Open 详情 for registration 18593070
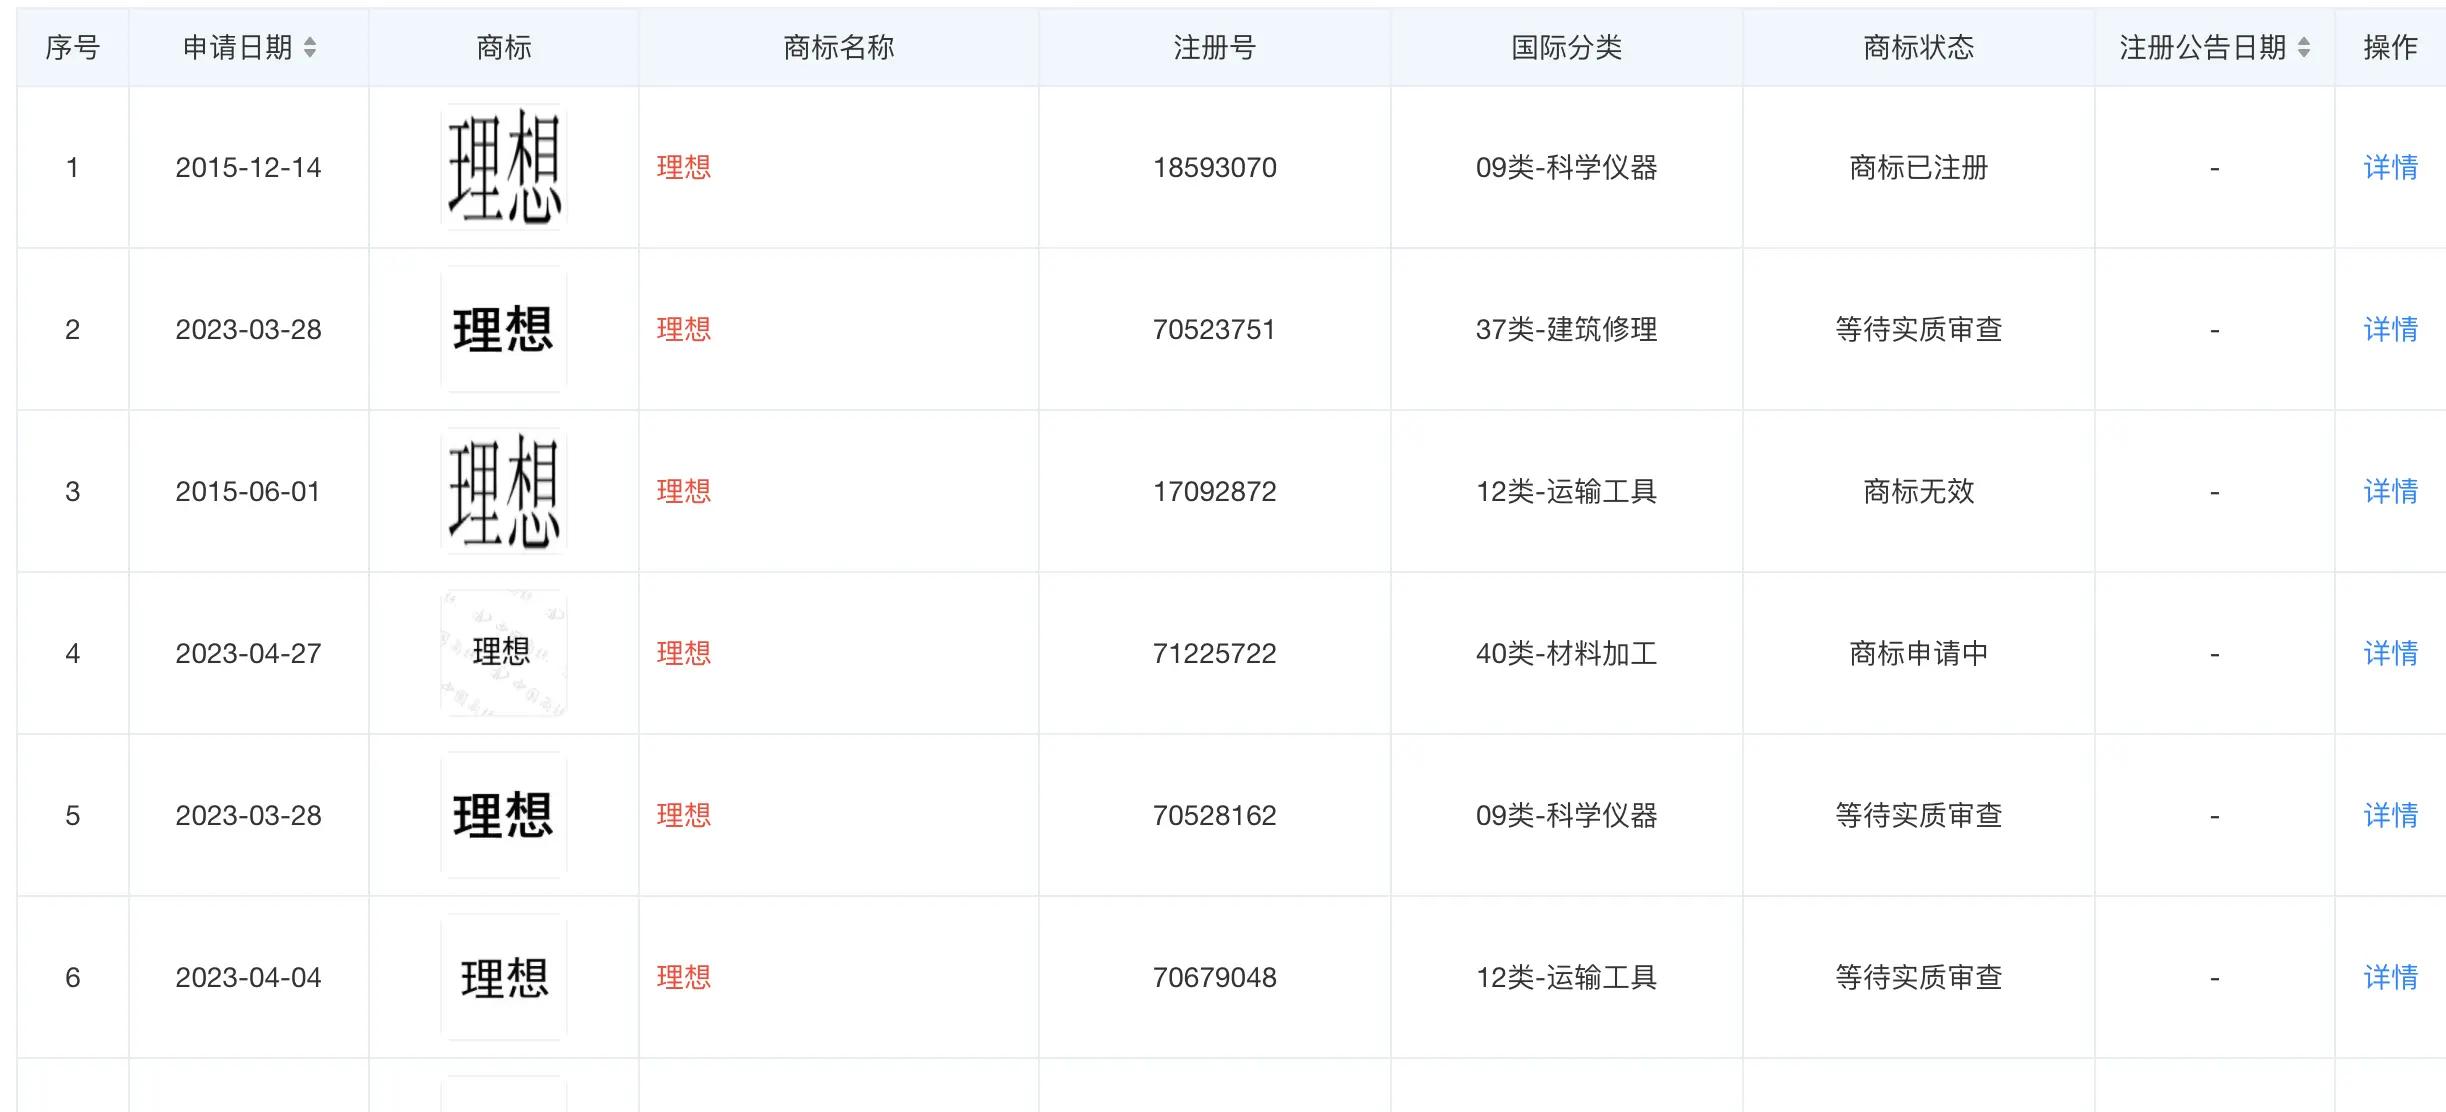This screenshot has width=2446, height=1112. pos(2390,167)
